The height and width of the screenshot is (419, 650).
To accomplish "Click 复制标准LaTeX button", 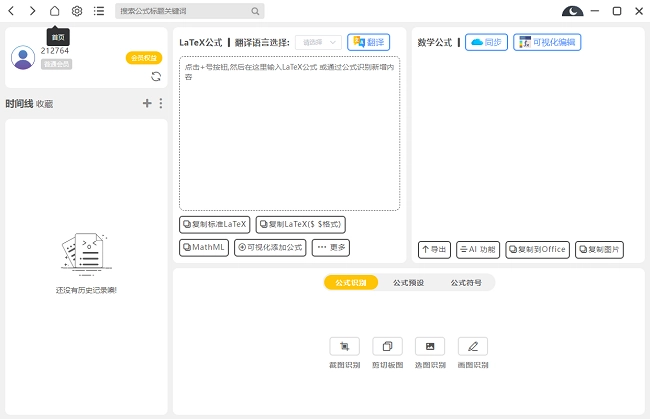I will coord(215,225).
